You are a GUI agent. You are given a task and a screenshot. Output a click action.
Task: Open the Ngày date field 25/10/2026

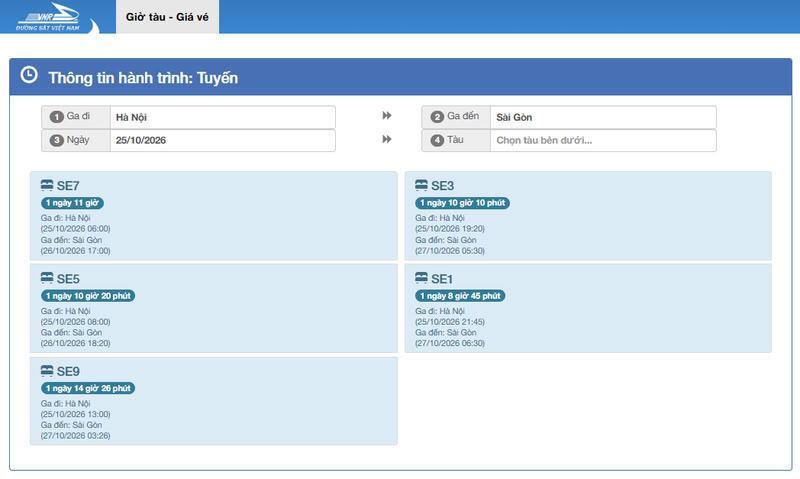(223, 140)
